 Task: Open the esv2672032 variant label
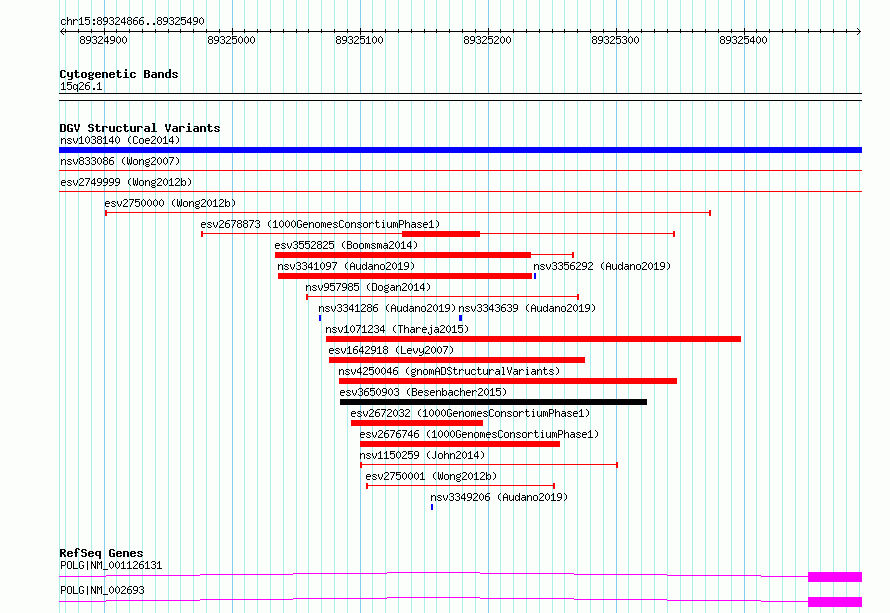[471, 413]
